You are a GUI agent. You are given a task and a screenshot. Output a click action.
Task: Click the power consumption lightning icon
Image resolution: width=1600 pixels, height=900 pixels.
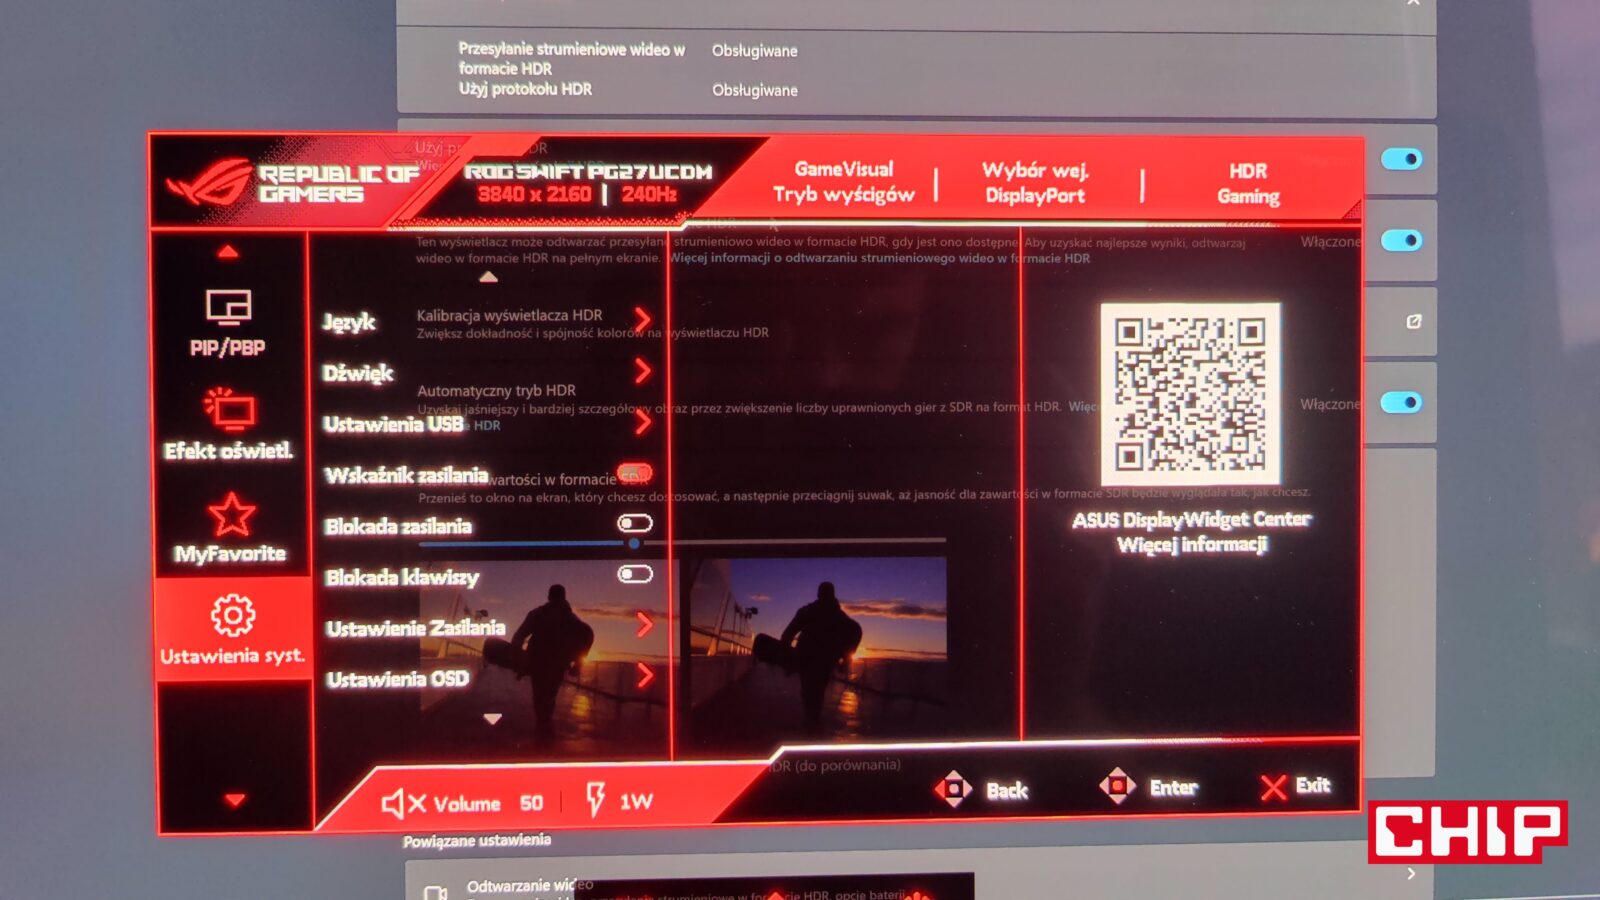pyautogui.click(x=596, y=800)
